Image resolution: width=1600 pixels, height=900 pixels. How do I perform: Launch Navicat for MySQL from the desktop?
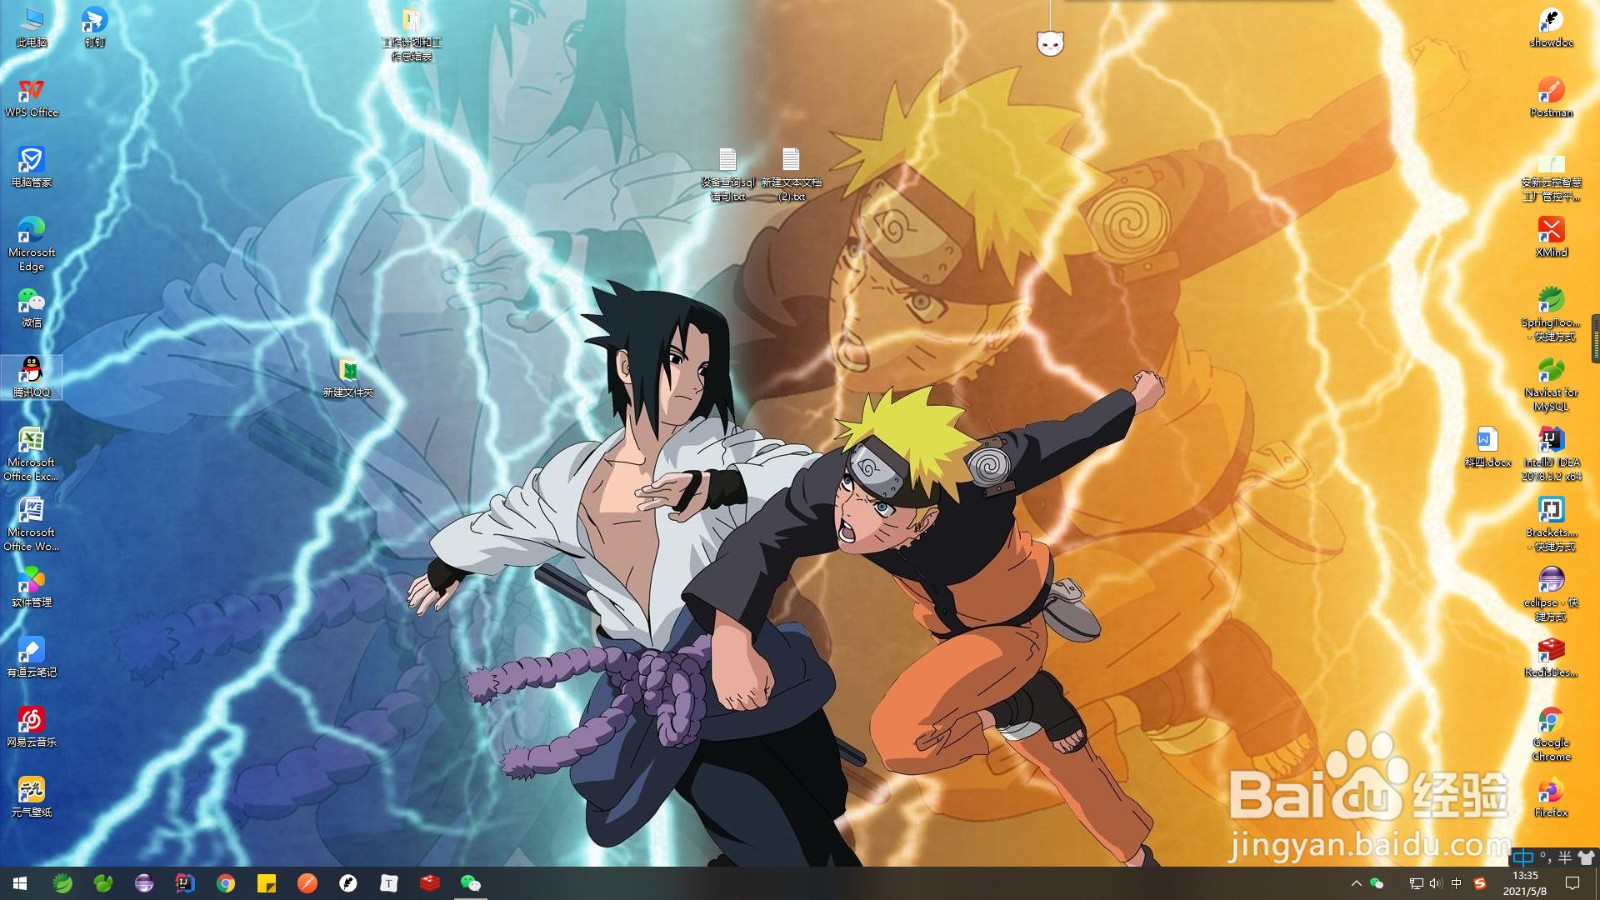coord(1551,385)
